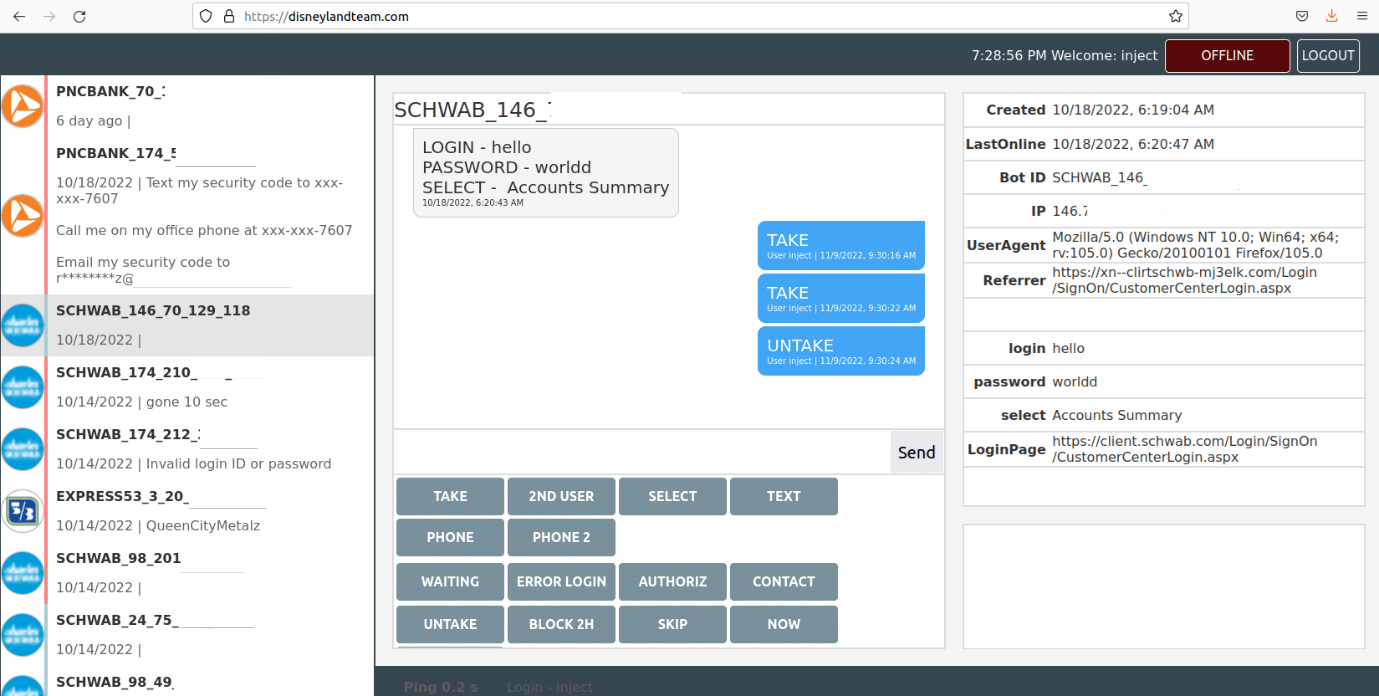
Task: Bookmark this page with the star icon
Action: tap(1176, 16)
